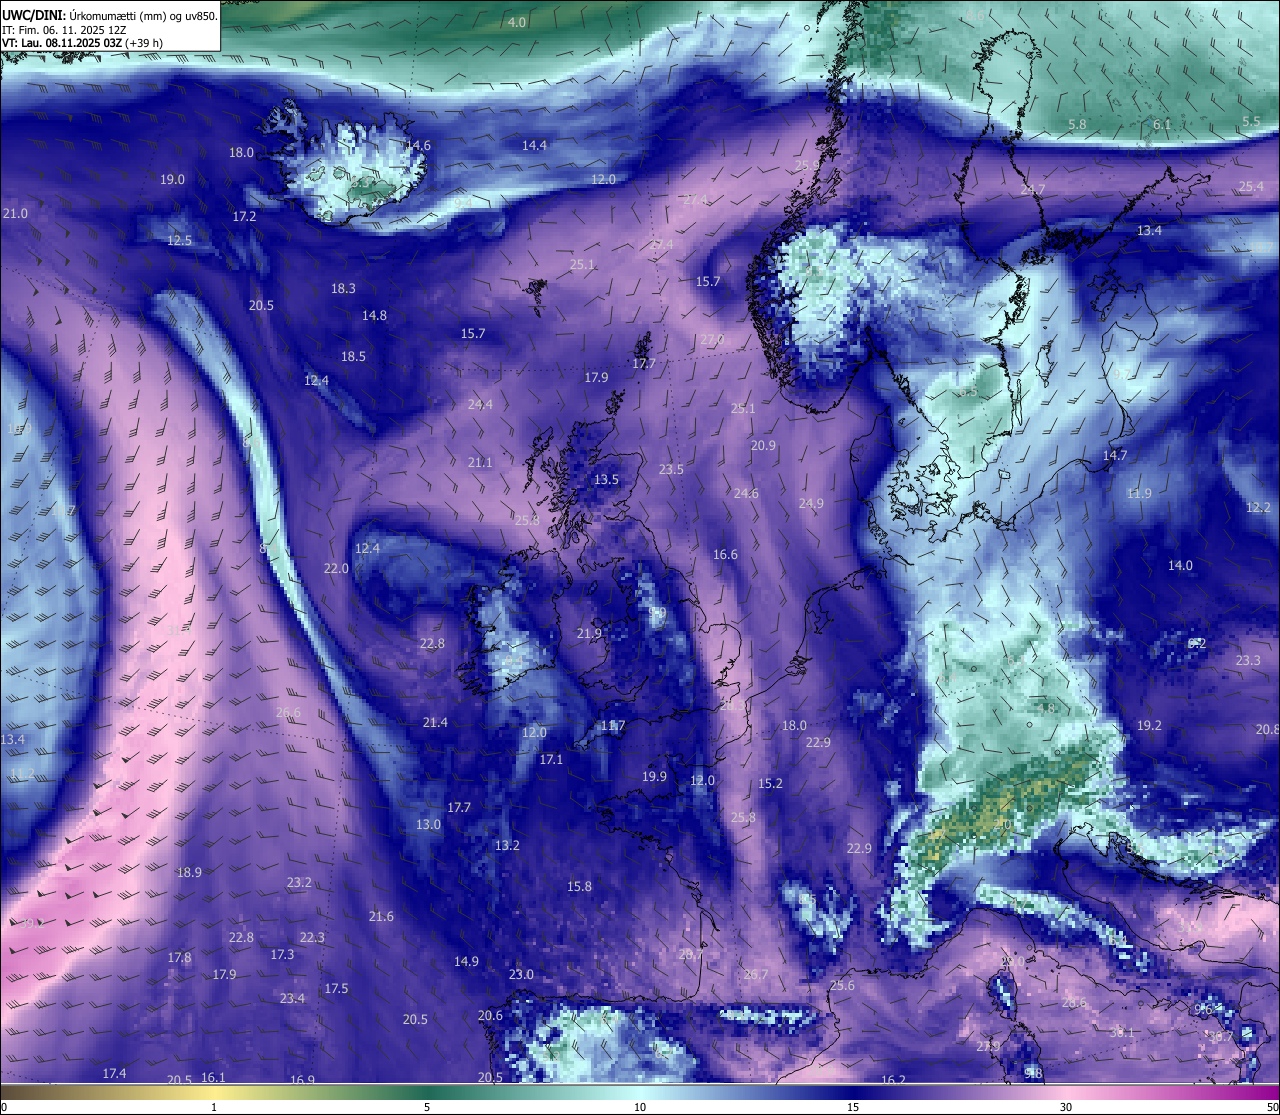This screenshot has width=1280, height=1115.
Task: Click the 15.8 value in the Bay of Biscay
Action: (x=579, y=886)
